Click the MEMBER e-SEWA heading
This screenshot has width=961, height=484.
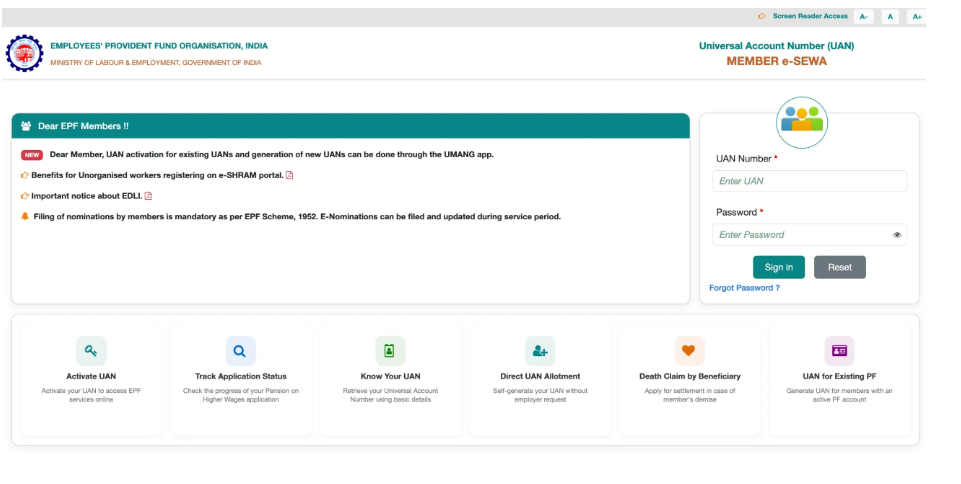tap(777, 61)
